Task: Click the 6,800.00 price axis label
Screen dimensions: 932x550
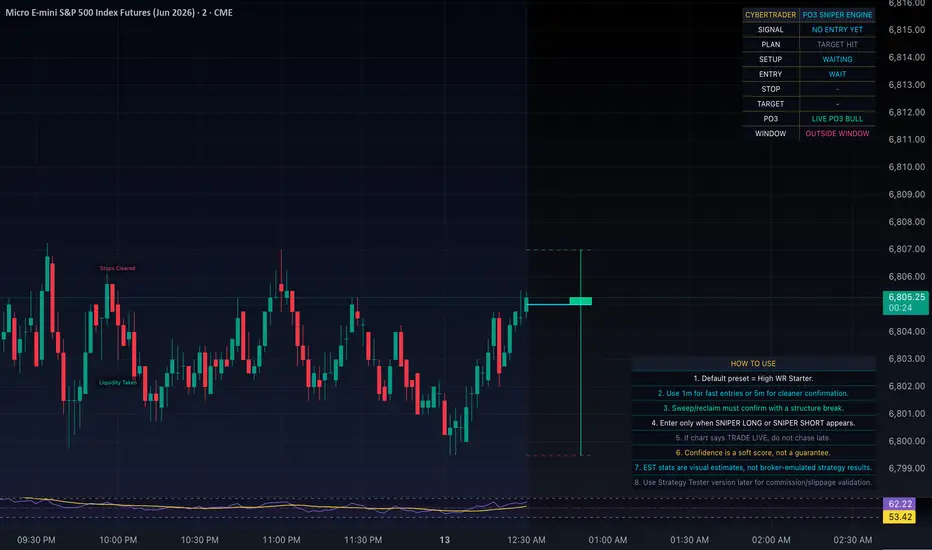Action: coord(906,441)
